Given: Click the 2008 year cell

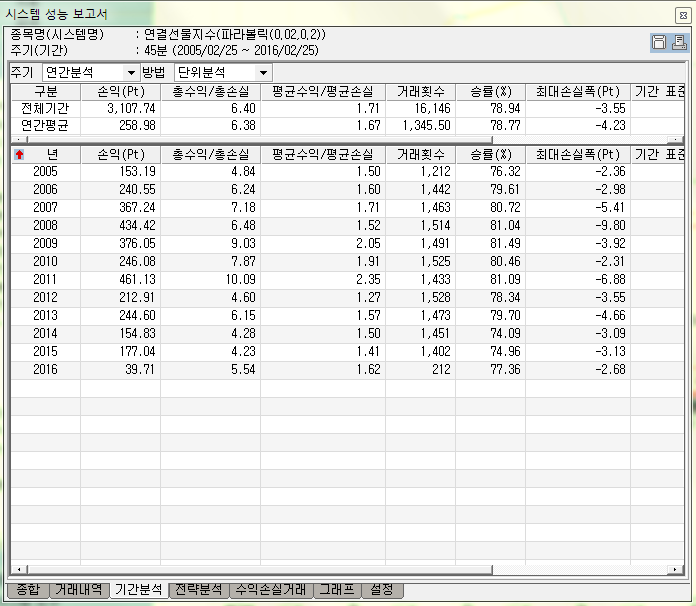Looking at the screenshot, I should coord(45,226).
